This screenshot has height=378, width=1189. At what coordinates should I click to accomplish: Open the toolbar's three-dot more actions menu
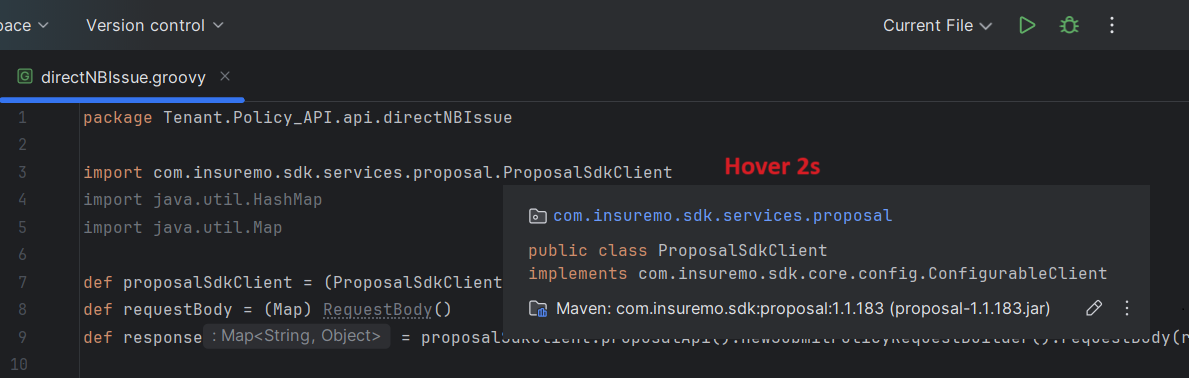click(1112, 25)
